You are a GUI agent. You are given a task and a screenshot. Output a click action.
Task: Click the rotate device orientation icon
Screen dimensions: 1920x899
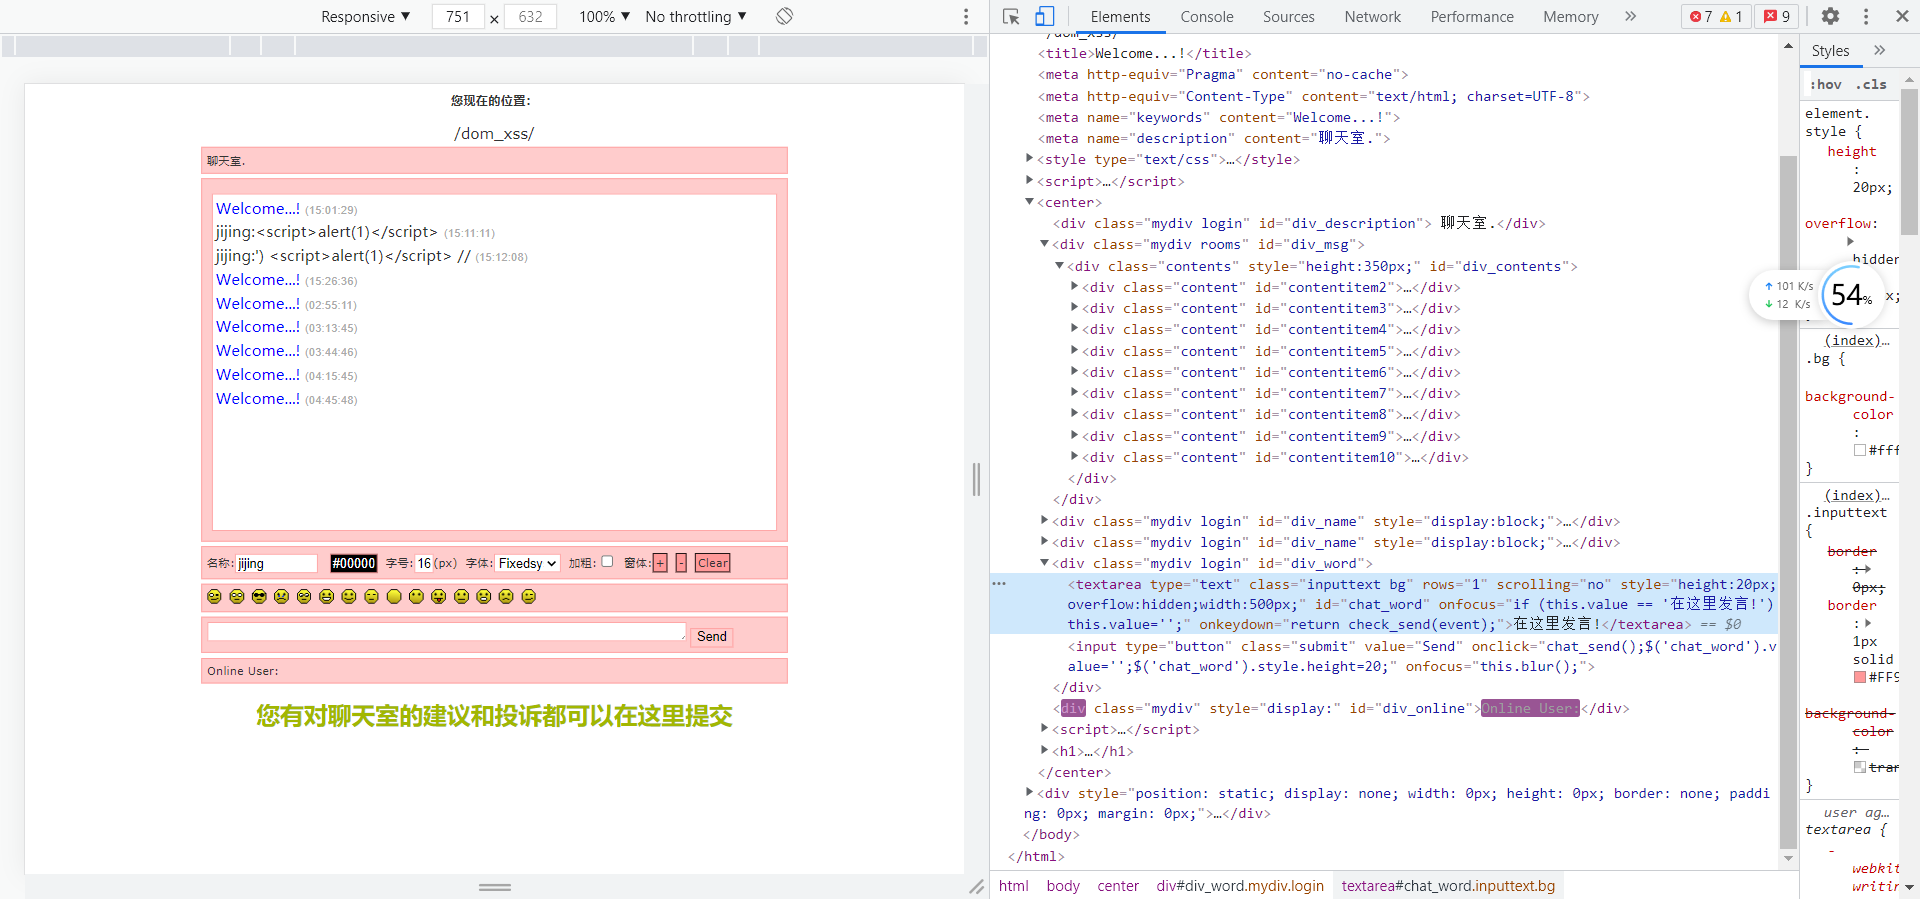click(785, 16)
